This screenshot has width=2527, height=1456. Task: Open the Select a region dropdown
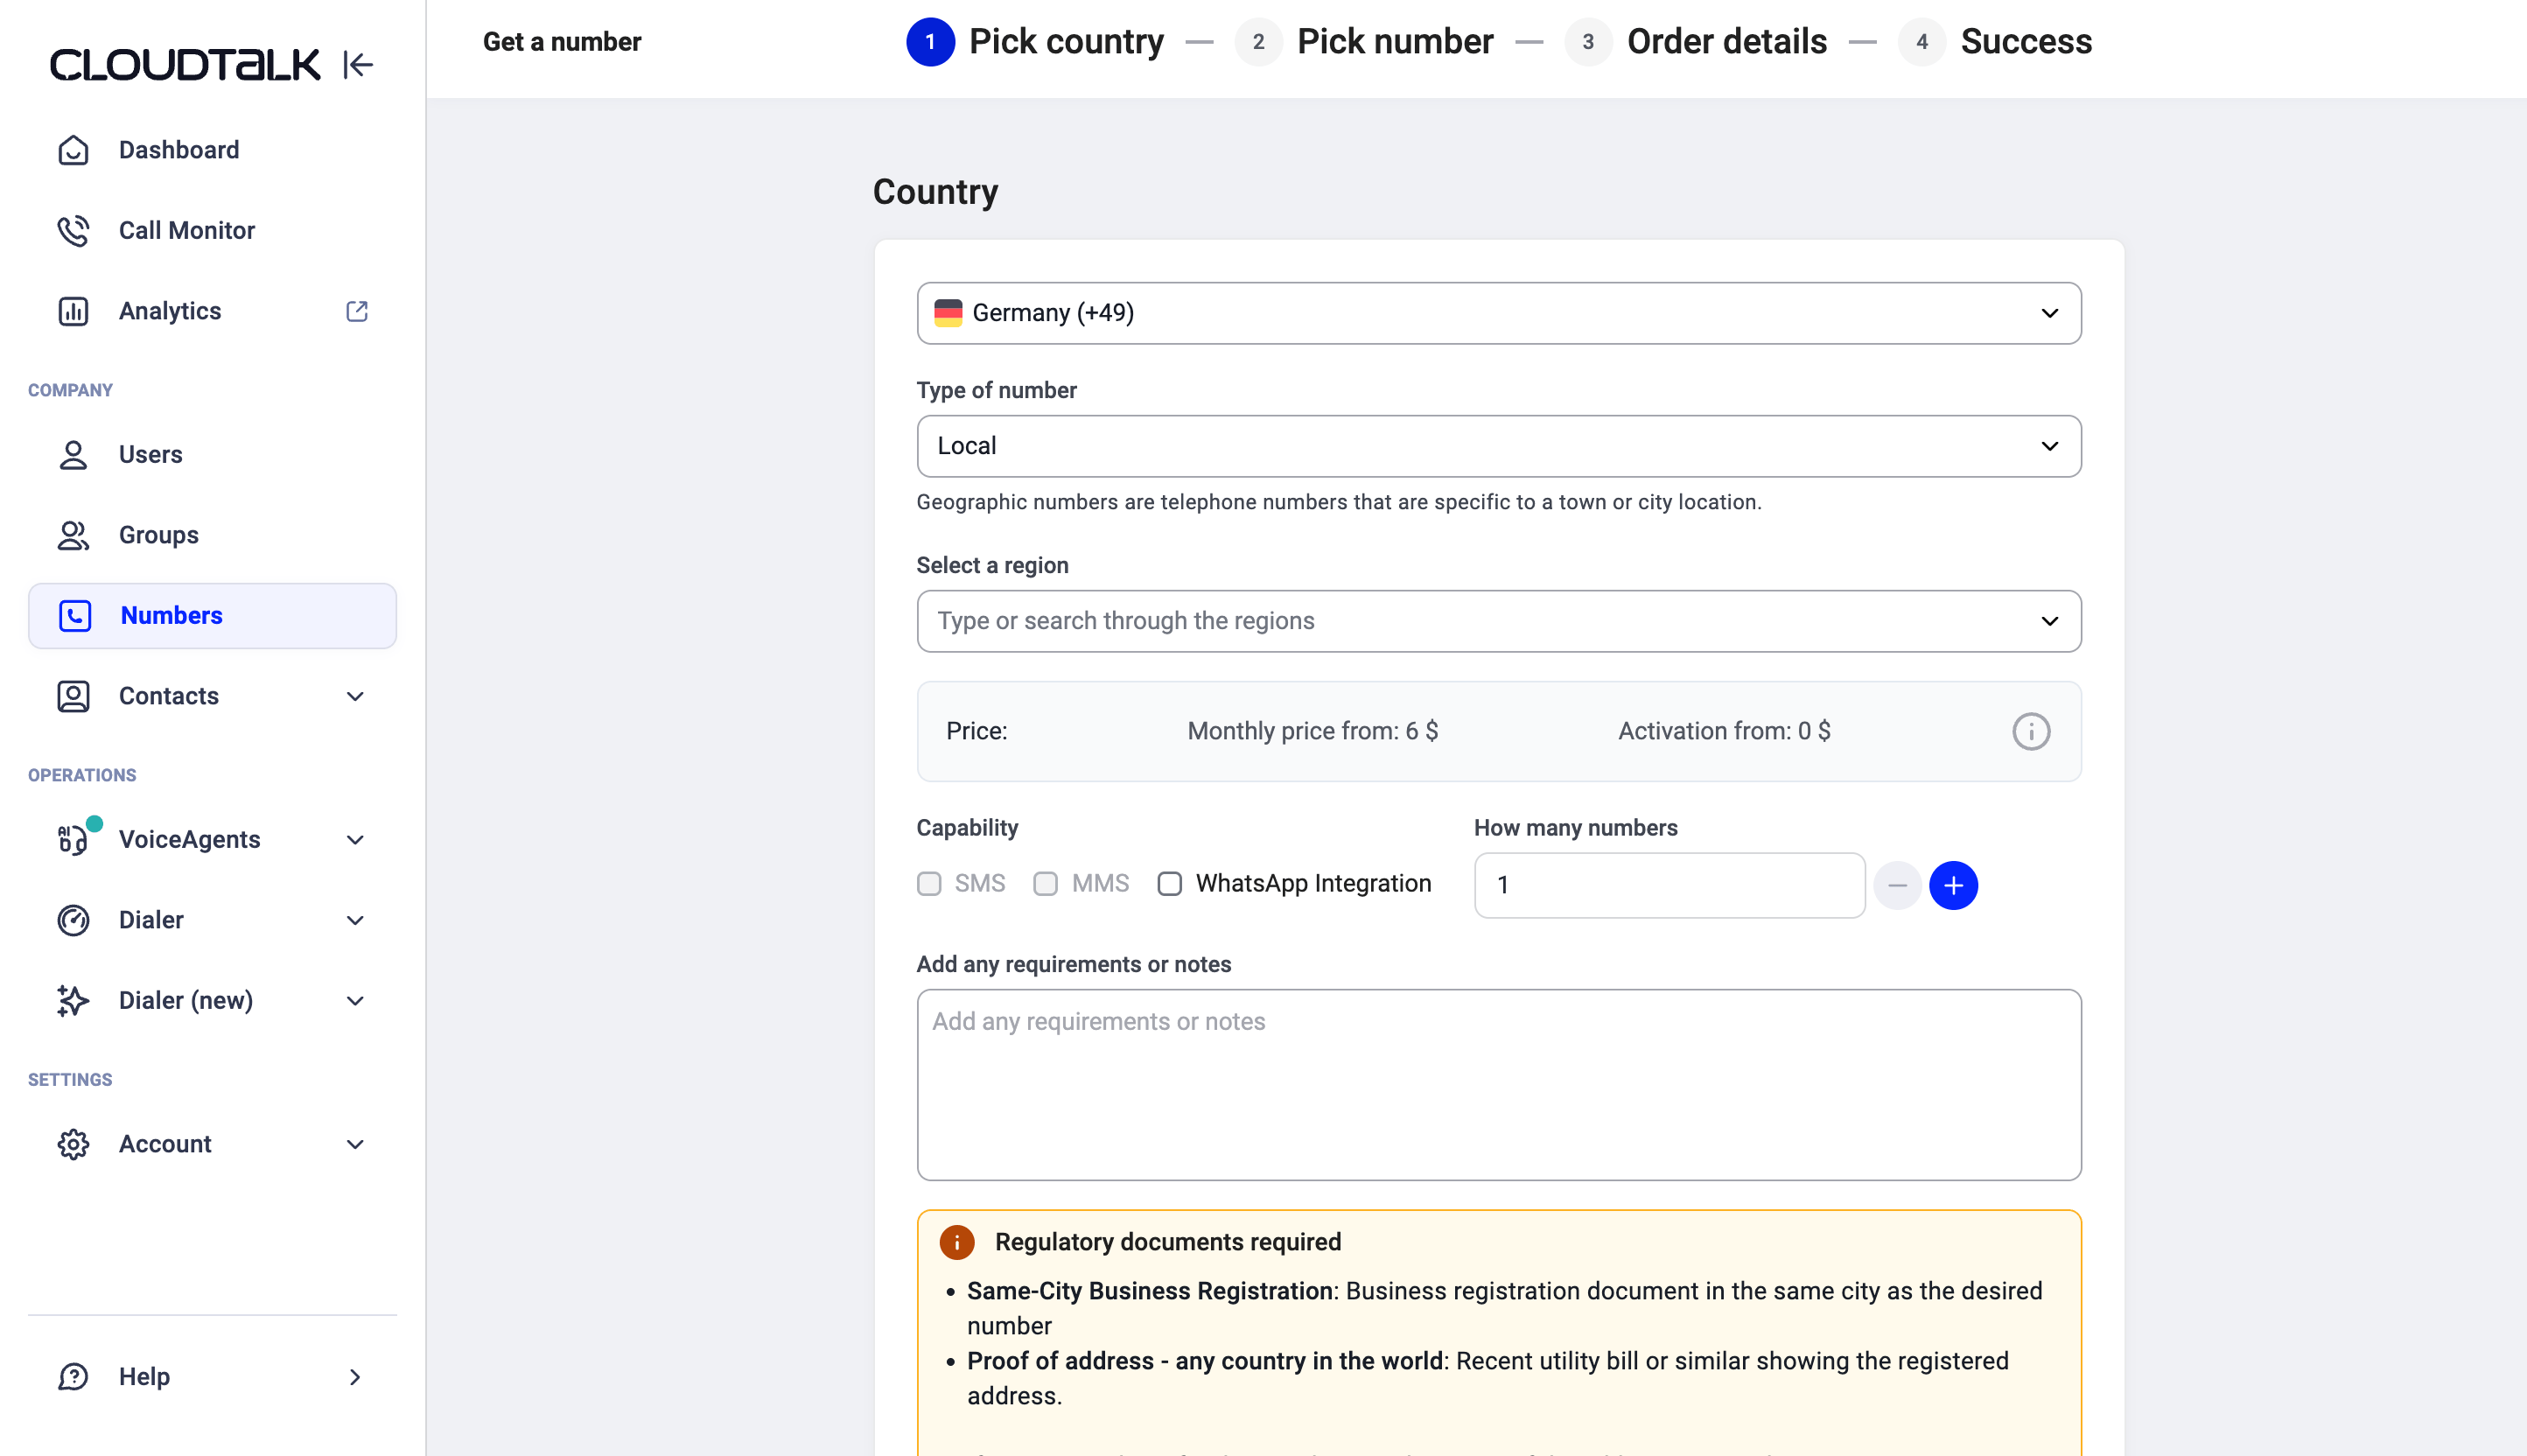[x=1498, y=621]
